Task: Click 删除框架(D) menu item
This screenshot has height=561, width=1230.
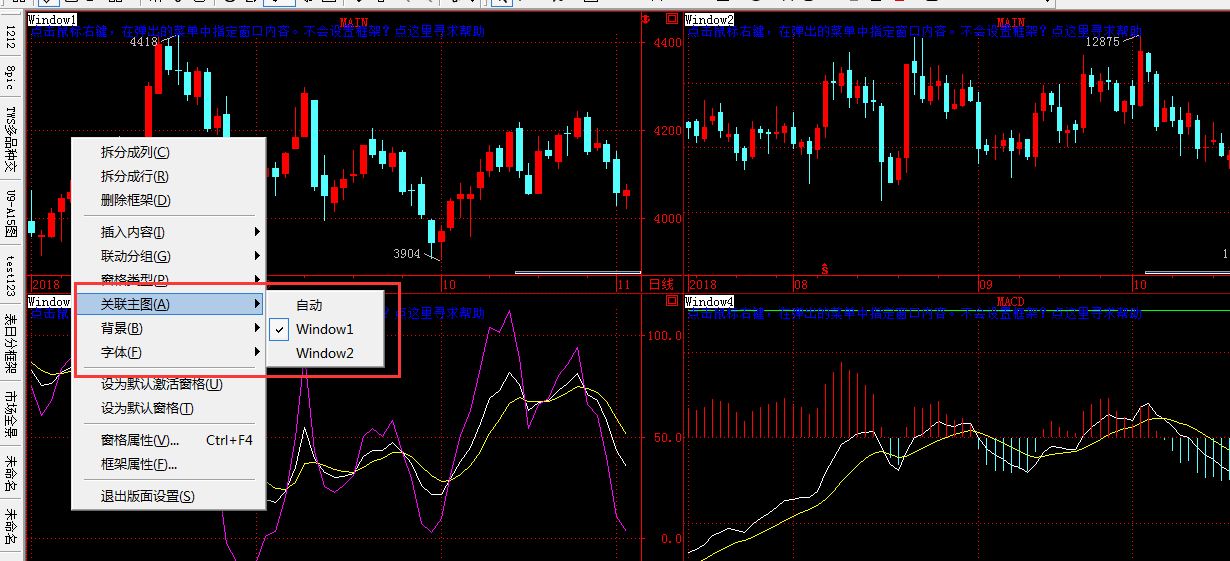Action: pyautogui.click(x=168, y=200)
